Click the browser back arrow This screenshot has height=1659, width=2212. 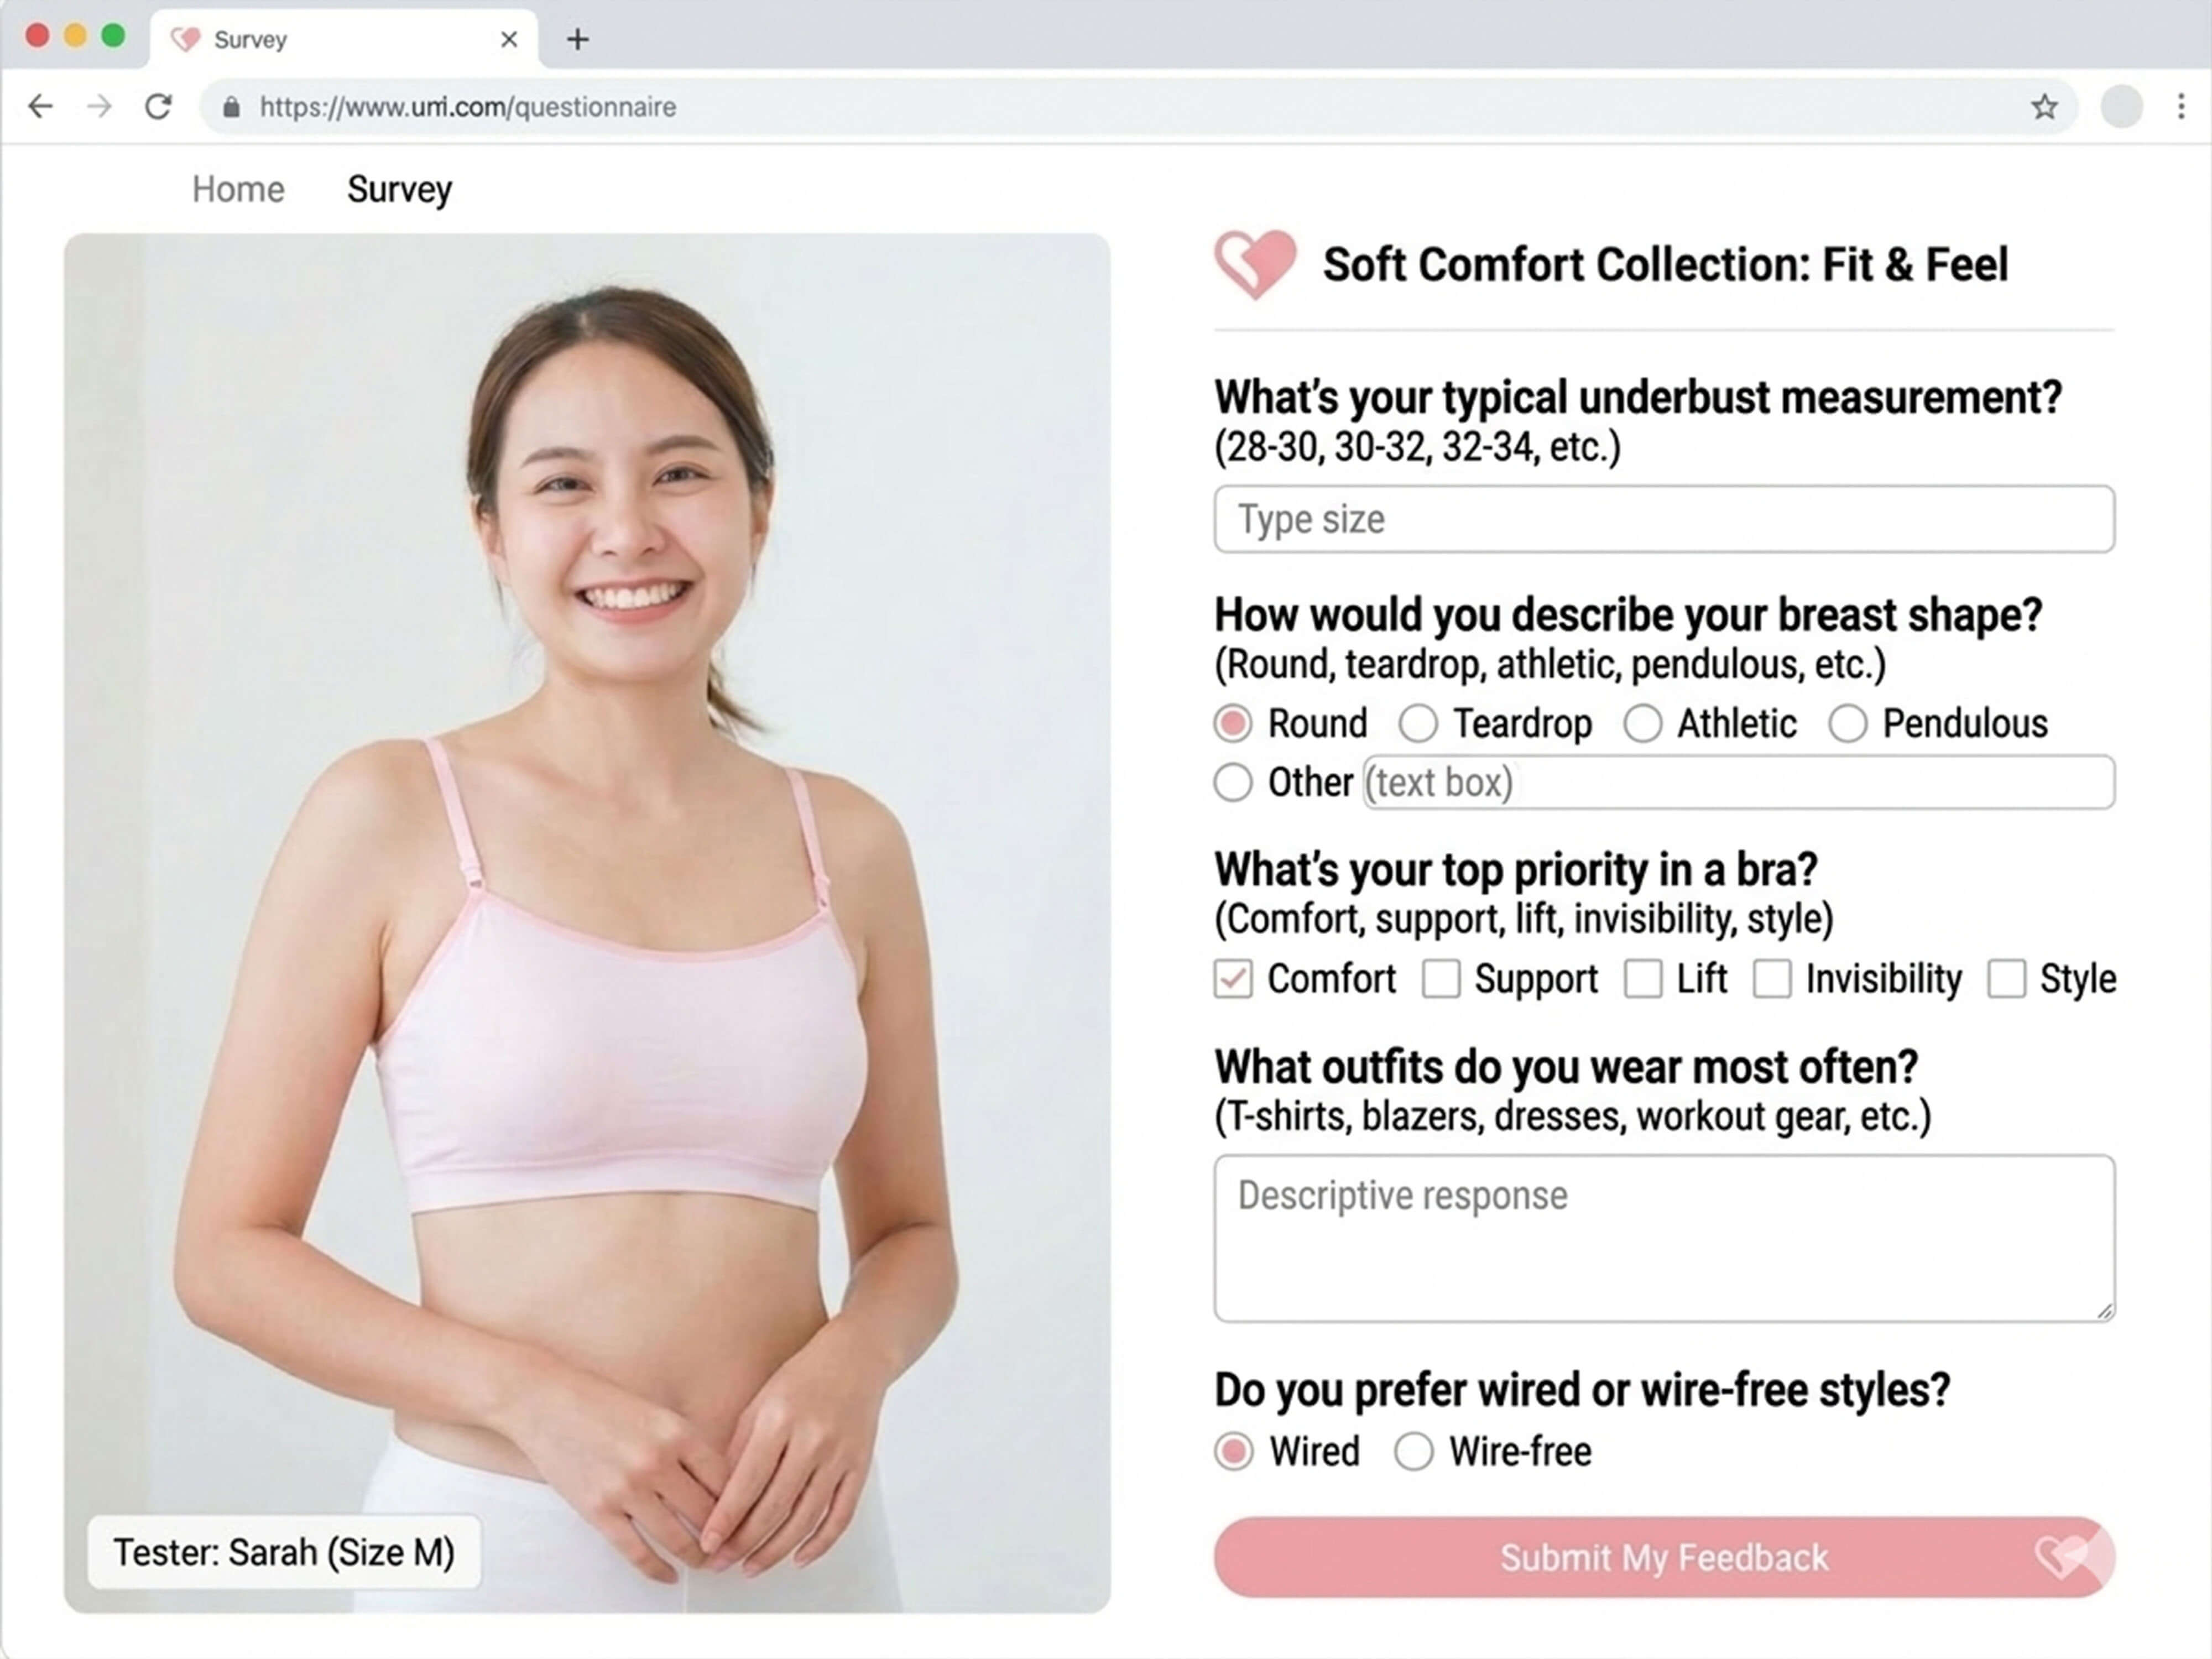point(41,107)
